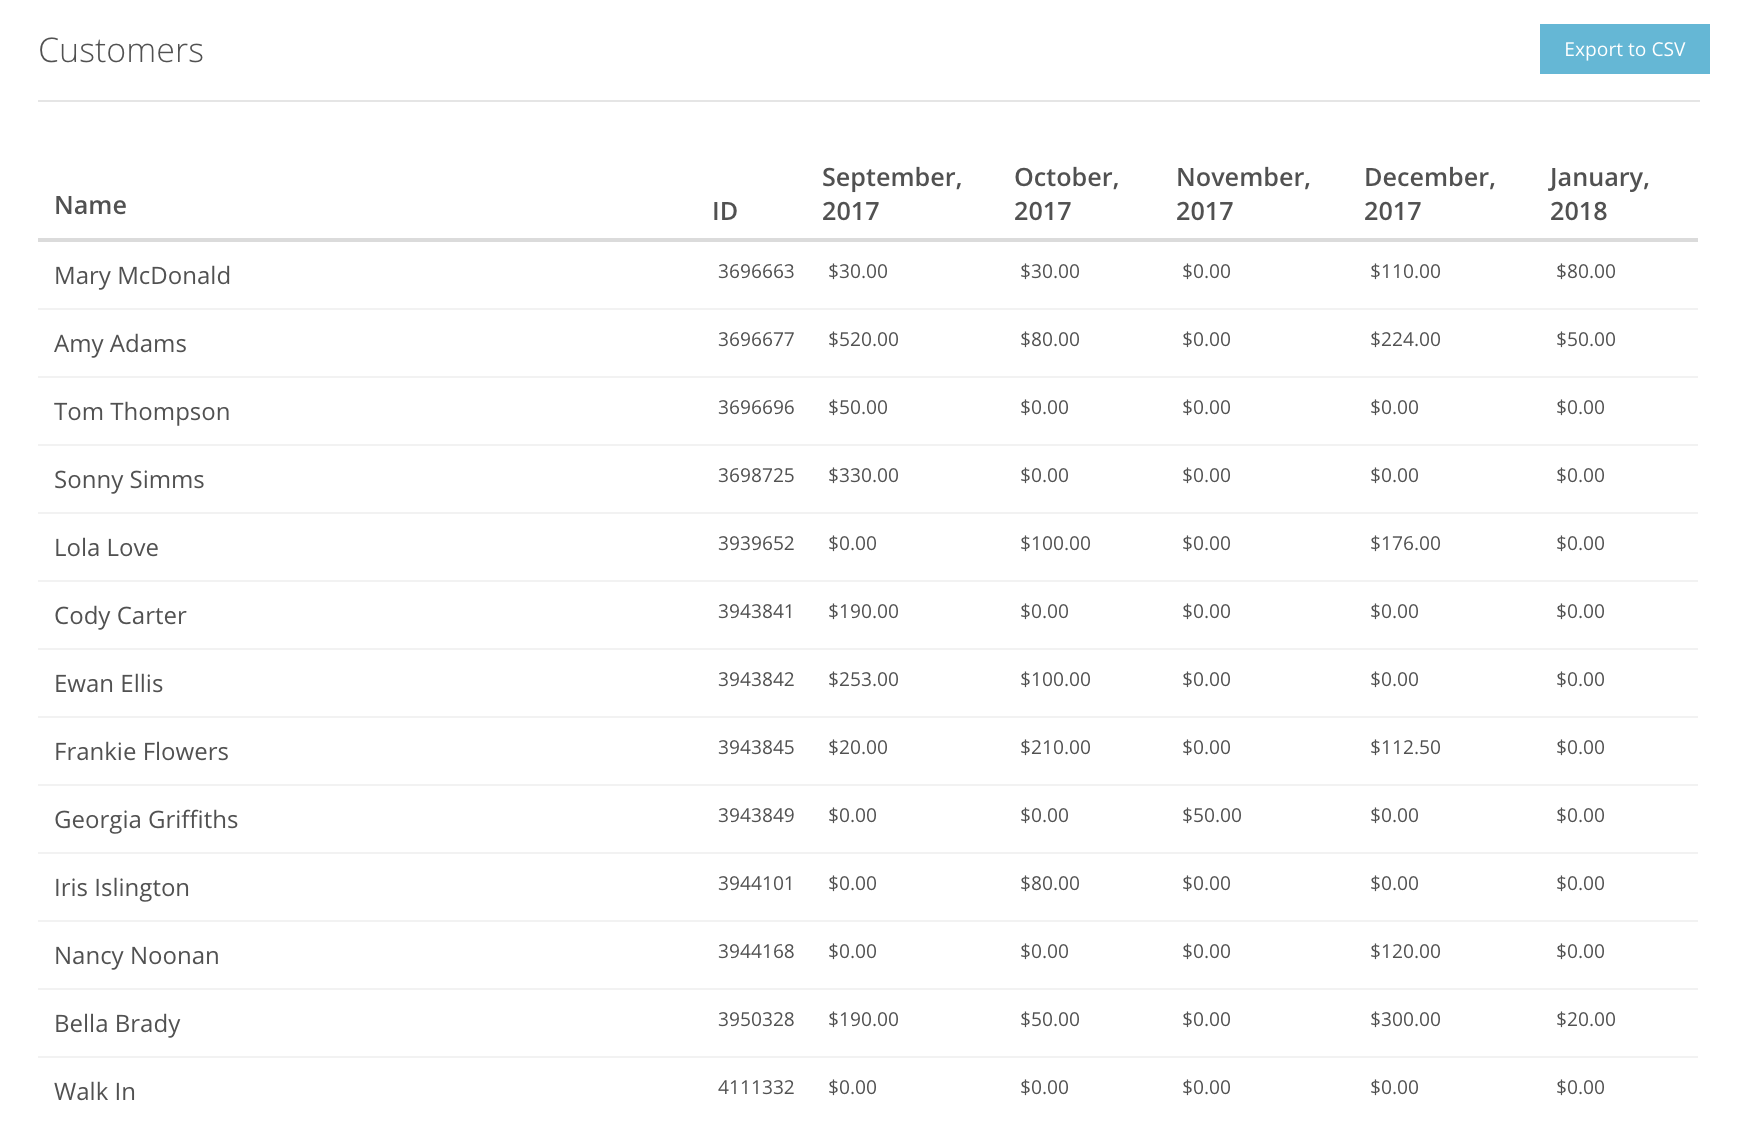The width and height of the screenshot is (1738, 1134).
Task: Click Amy Adams's September total of $520.00
Action: (x=862, y=339)
